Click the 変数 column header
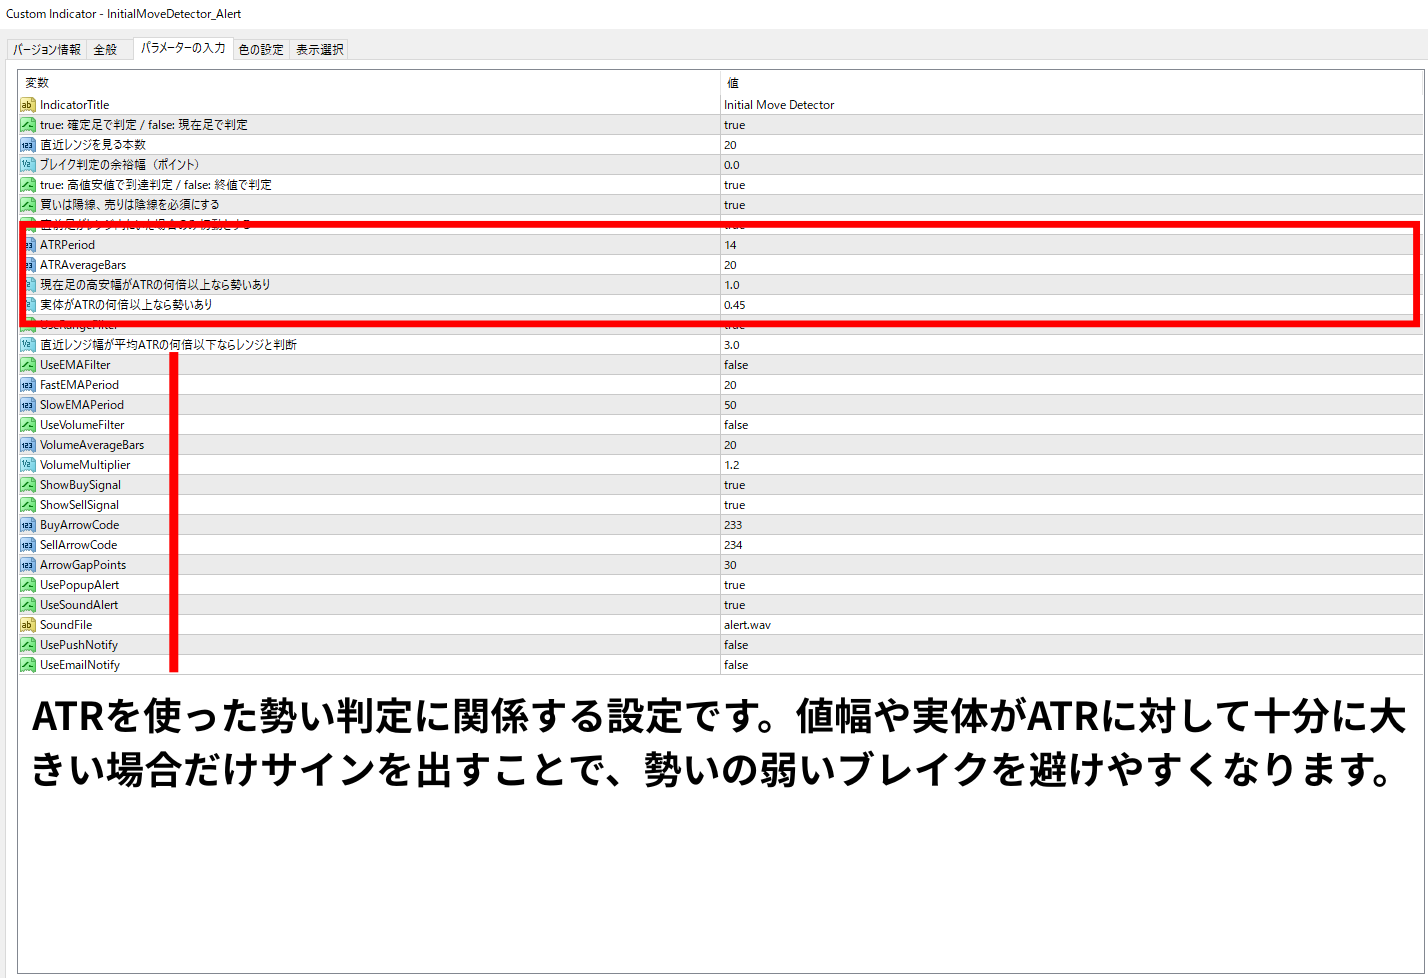This screenshot has height=978, width=1428. 37,83
